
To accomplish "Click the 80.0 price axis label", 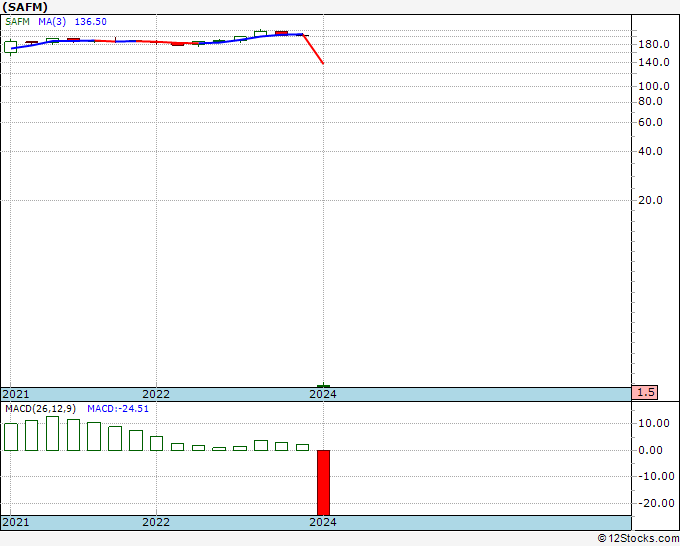I will pyautogui.click(x=651, y=101).
